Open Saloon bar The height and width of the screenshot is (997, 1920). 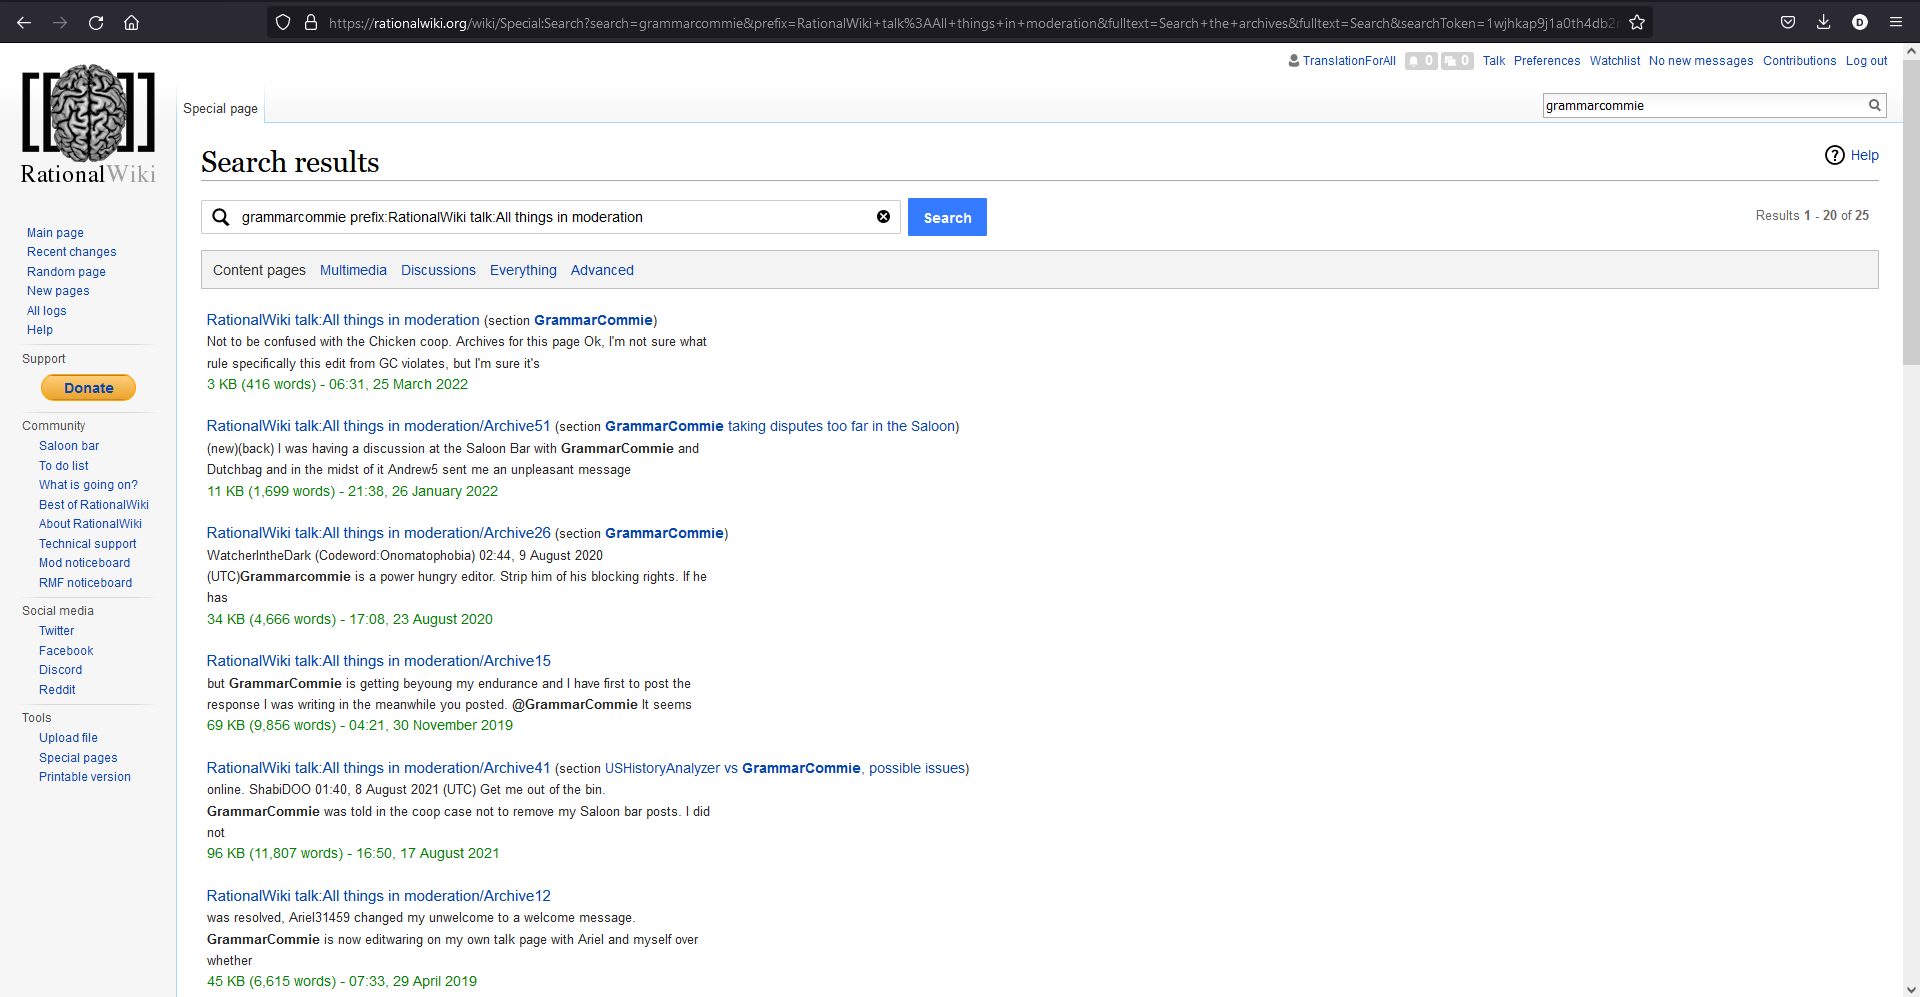(69, 446)
